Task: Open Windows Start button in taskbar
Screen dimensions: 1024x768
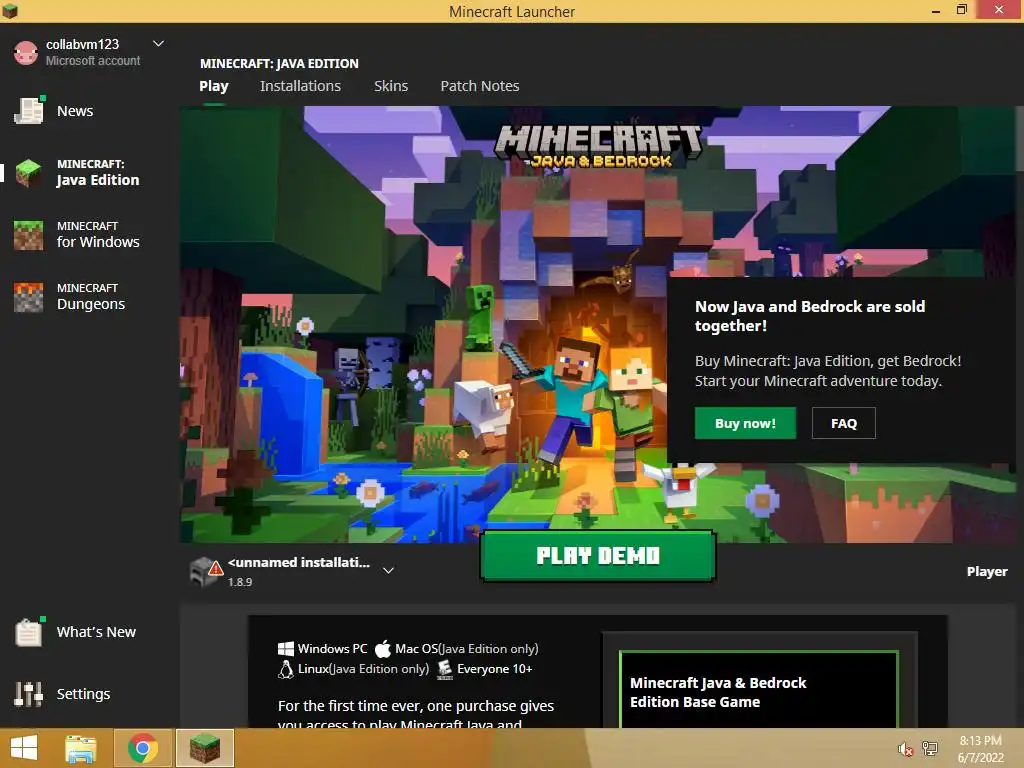Action: click(24, 748)
